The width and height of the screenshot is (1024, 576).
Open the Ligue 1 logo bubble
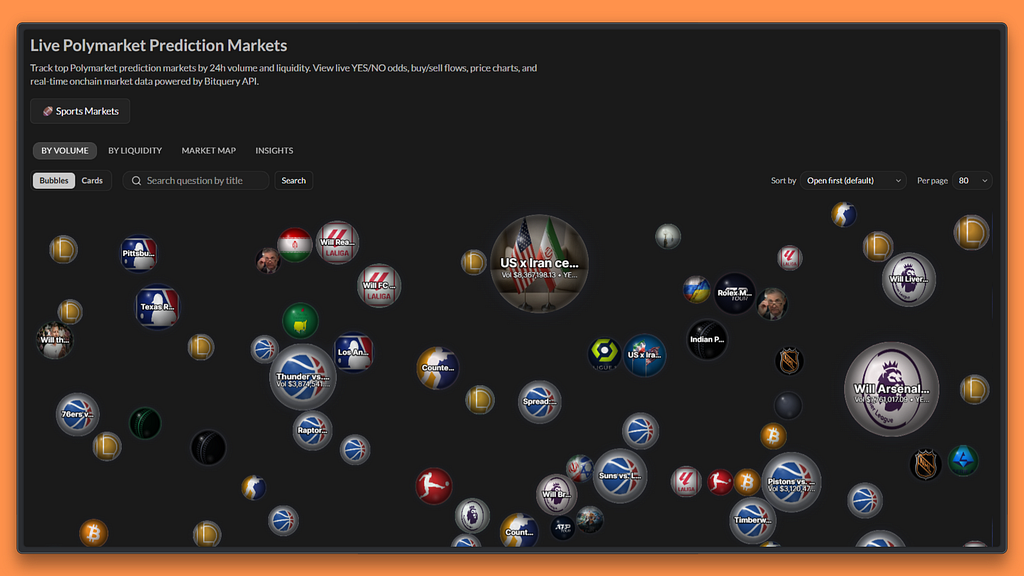point(604,353)
